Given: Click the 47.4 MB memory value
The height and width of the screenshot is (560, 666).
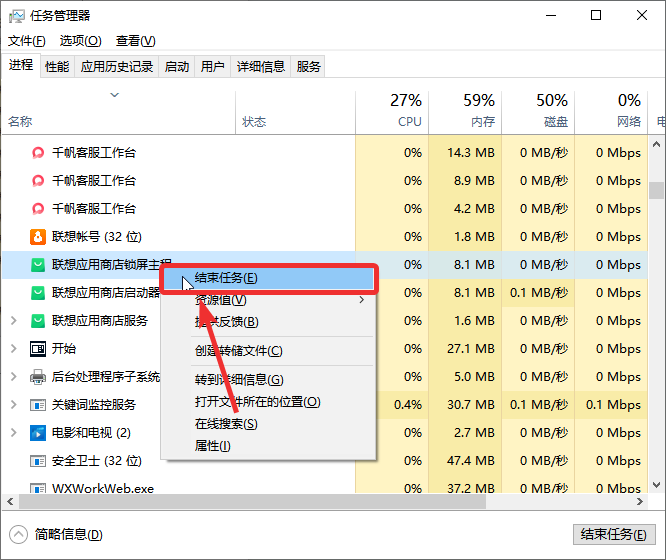Looking at the screenshot, I should pyautogui.click(x=471, y=461).
